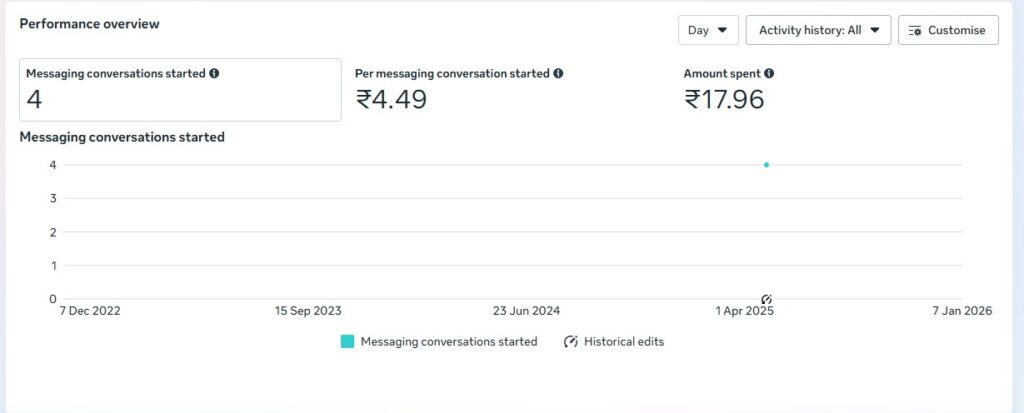This screenshot has height=413, width=1024.
Task: Click the 23 Jun 2024 axis label
Action: pos(526,311)
